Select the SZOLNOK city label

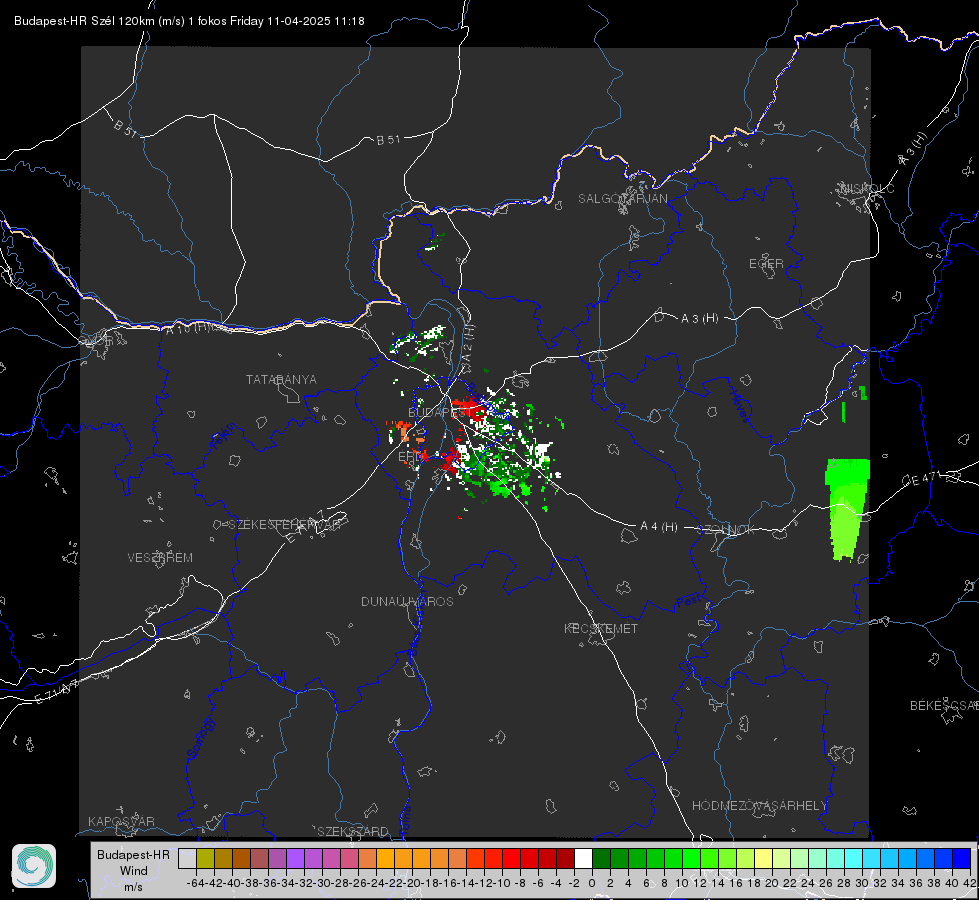coord(726,530)
